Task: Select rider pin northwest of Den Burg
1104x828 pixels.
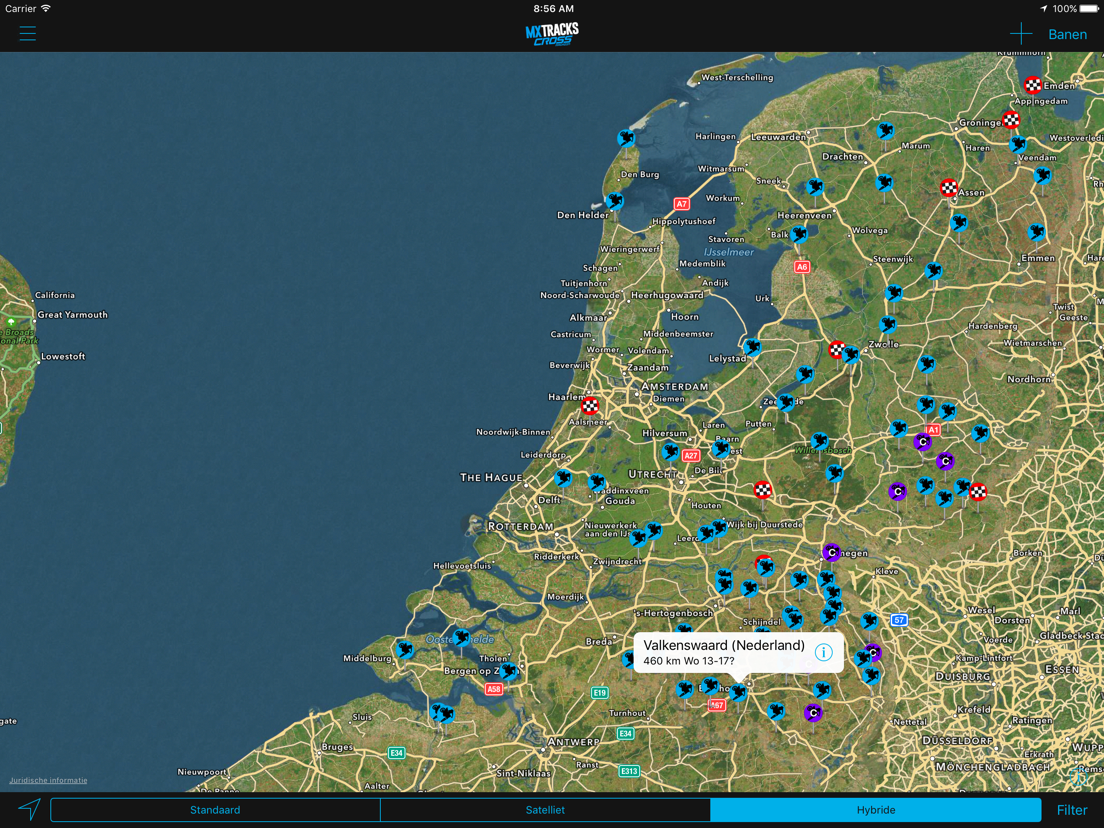Action: coord(626,138)
